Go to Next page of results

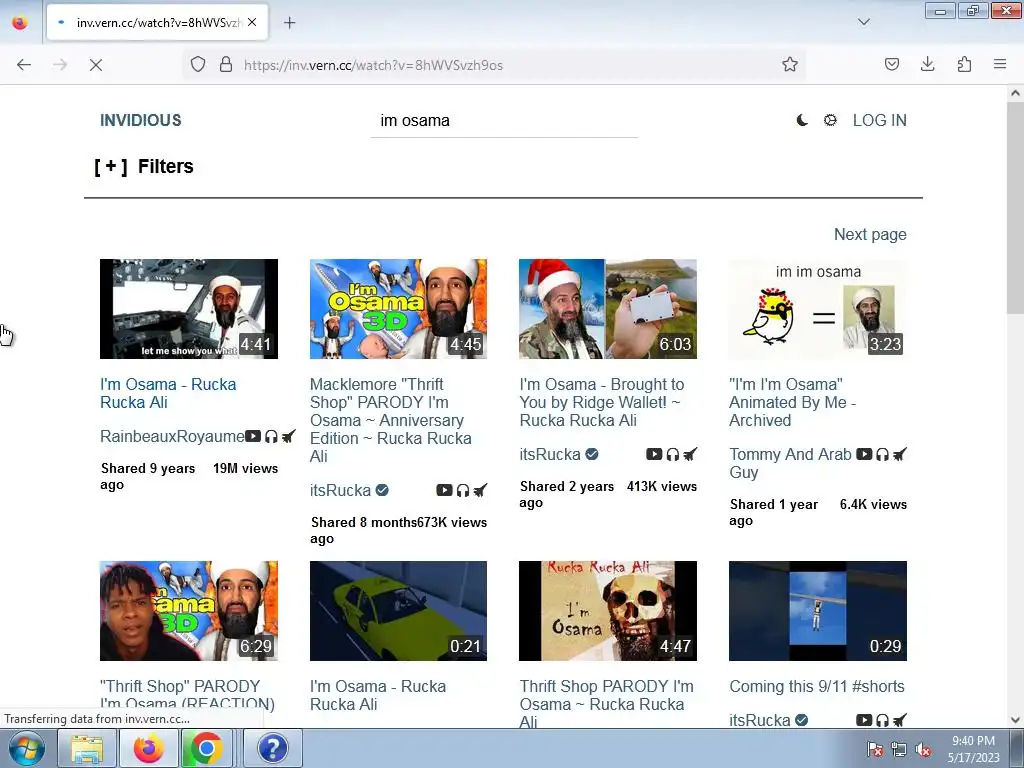point(870,234)
